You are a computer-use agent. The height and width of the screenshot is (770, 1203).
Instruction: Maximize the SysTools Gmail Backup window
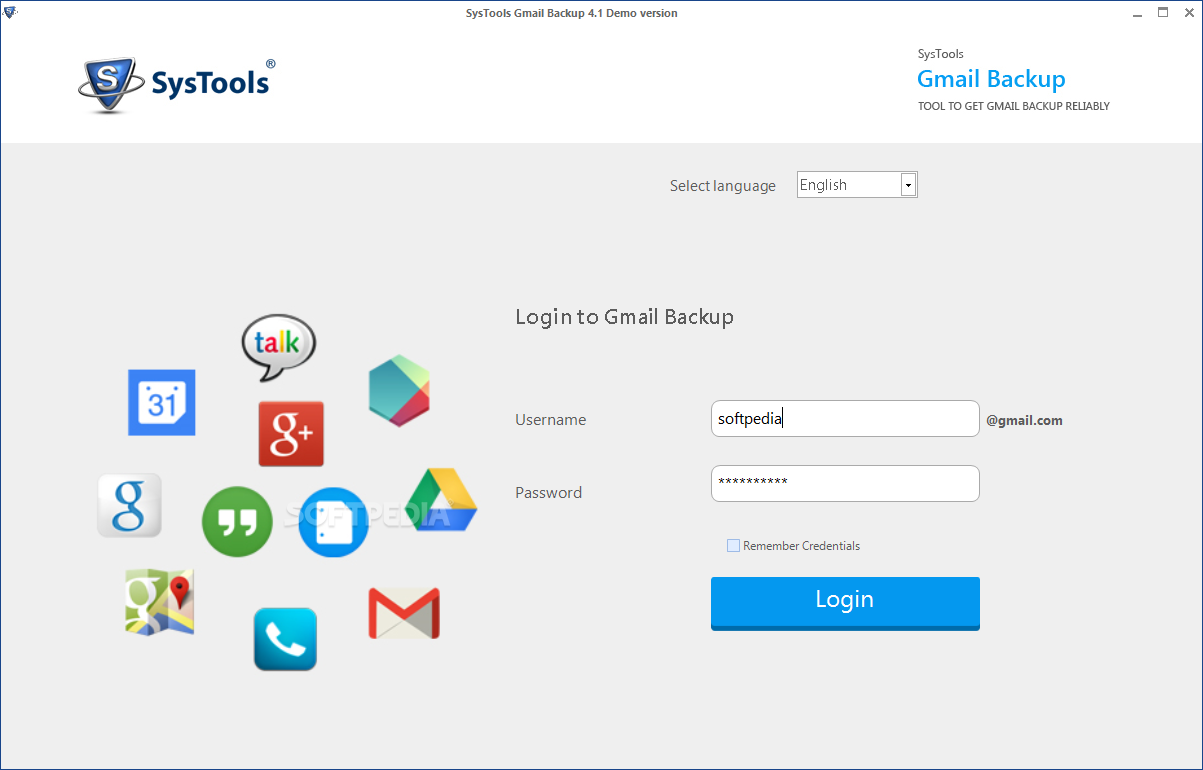click(1163, 13)
